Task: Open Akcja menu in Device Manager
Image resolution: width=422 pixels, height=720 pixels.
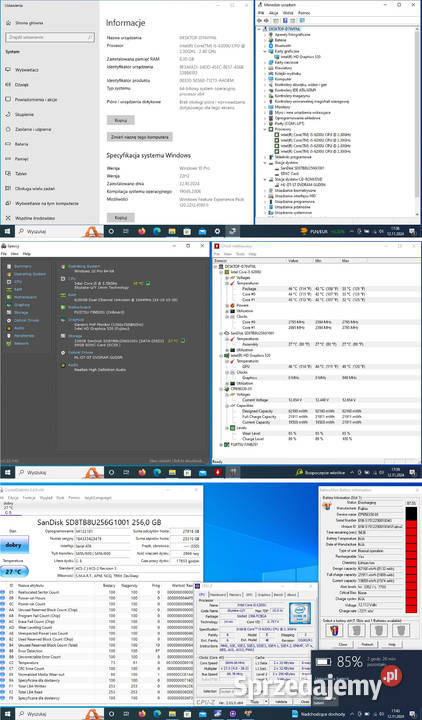Action: (274, 13)
